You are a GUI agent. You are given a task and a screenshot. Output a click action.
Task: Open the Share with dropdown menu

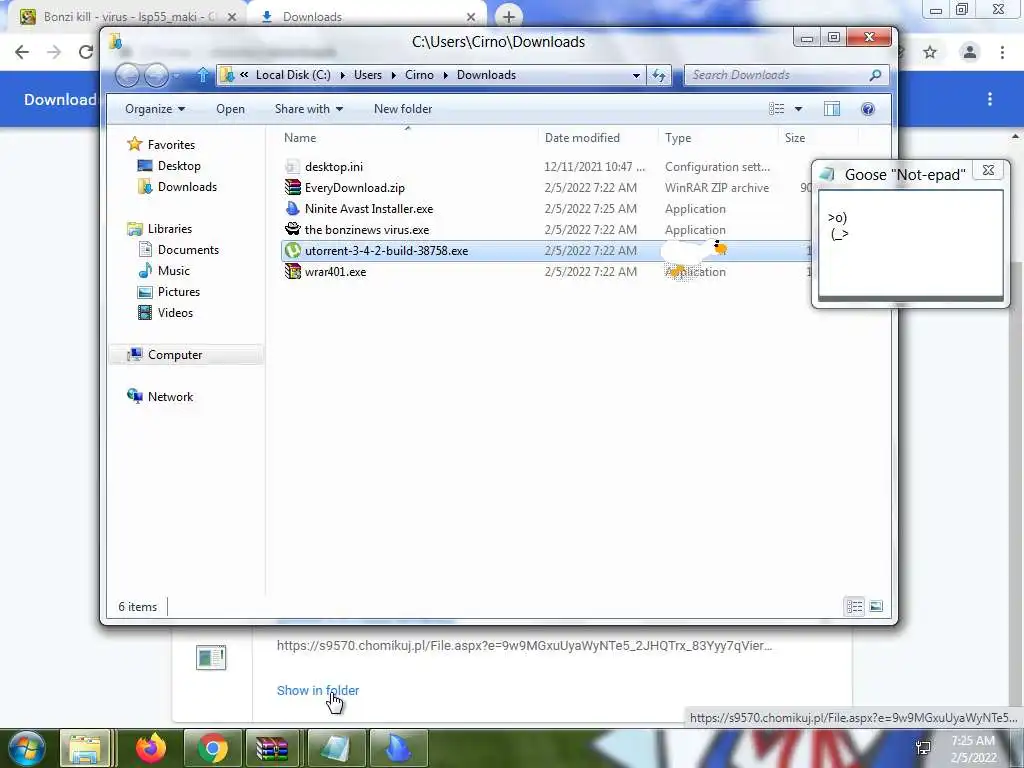pos(309,109)
